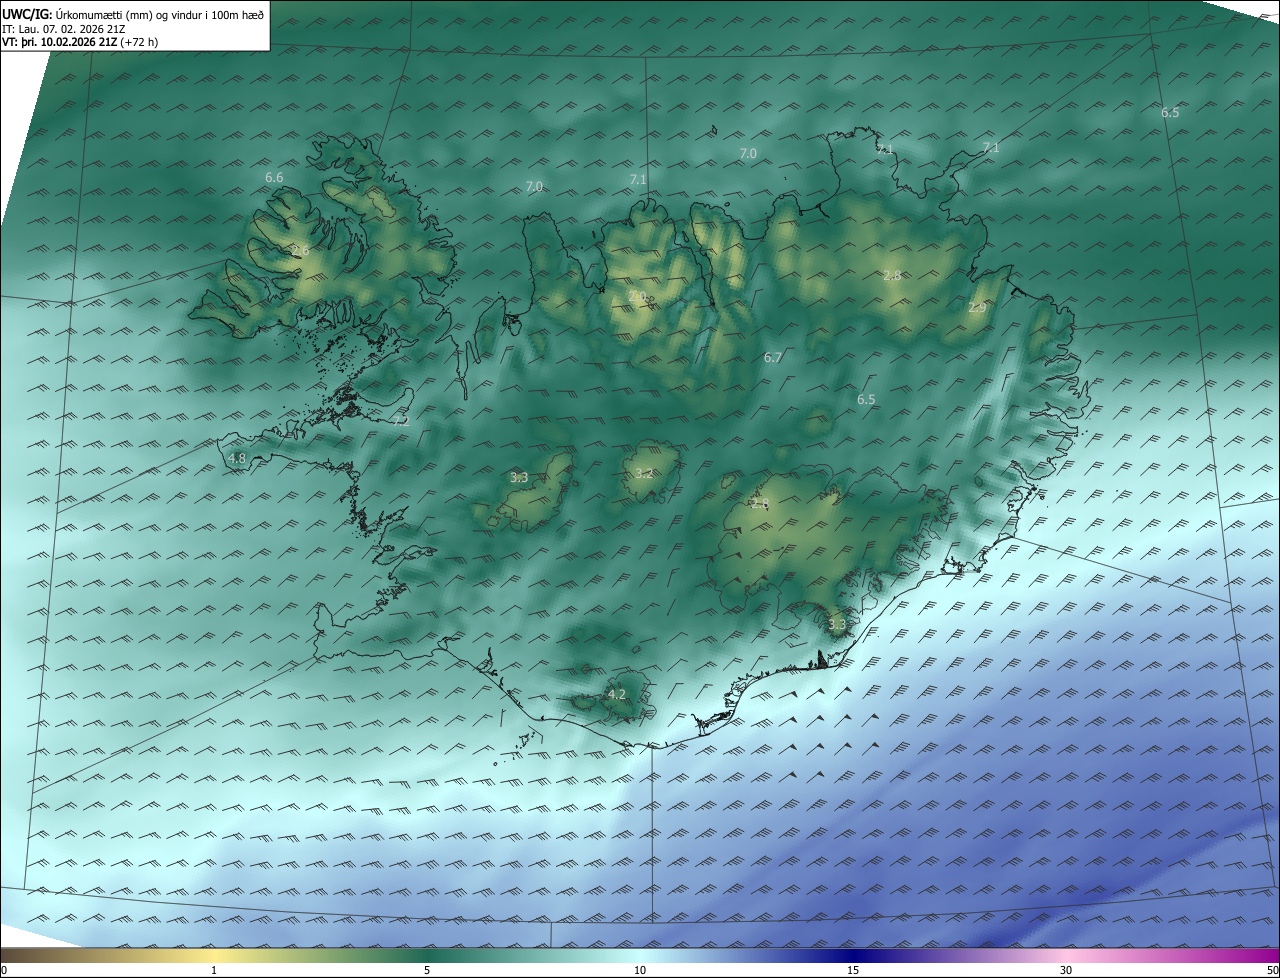Click the colorbar tick labeled 5

(427, 970)
